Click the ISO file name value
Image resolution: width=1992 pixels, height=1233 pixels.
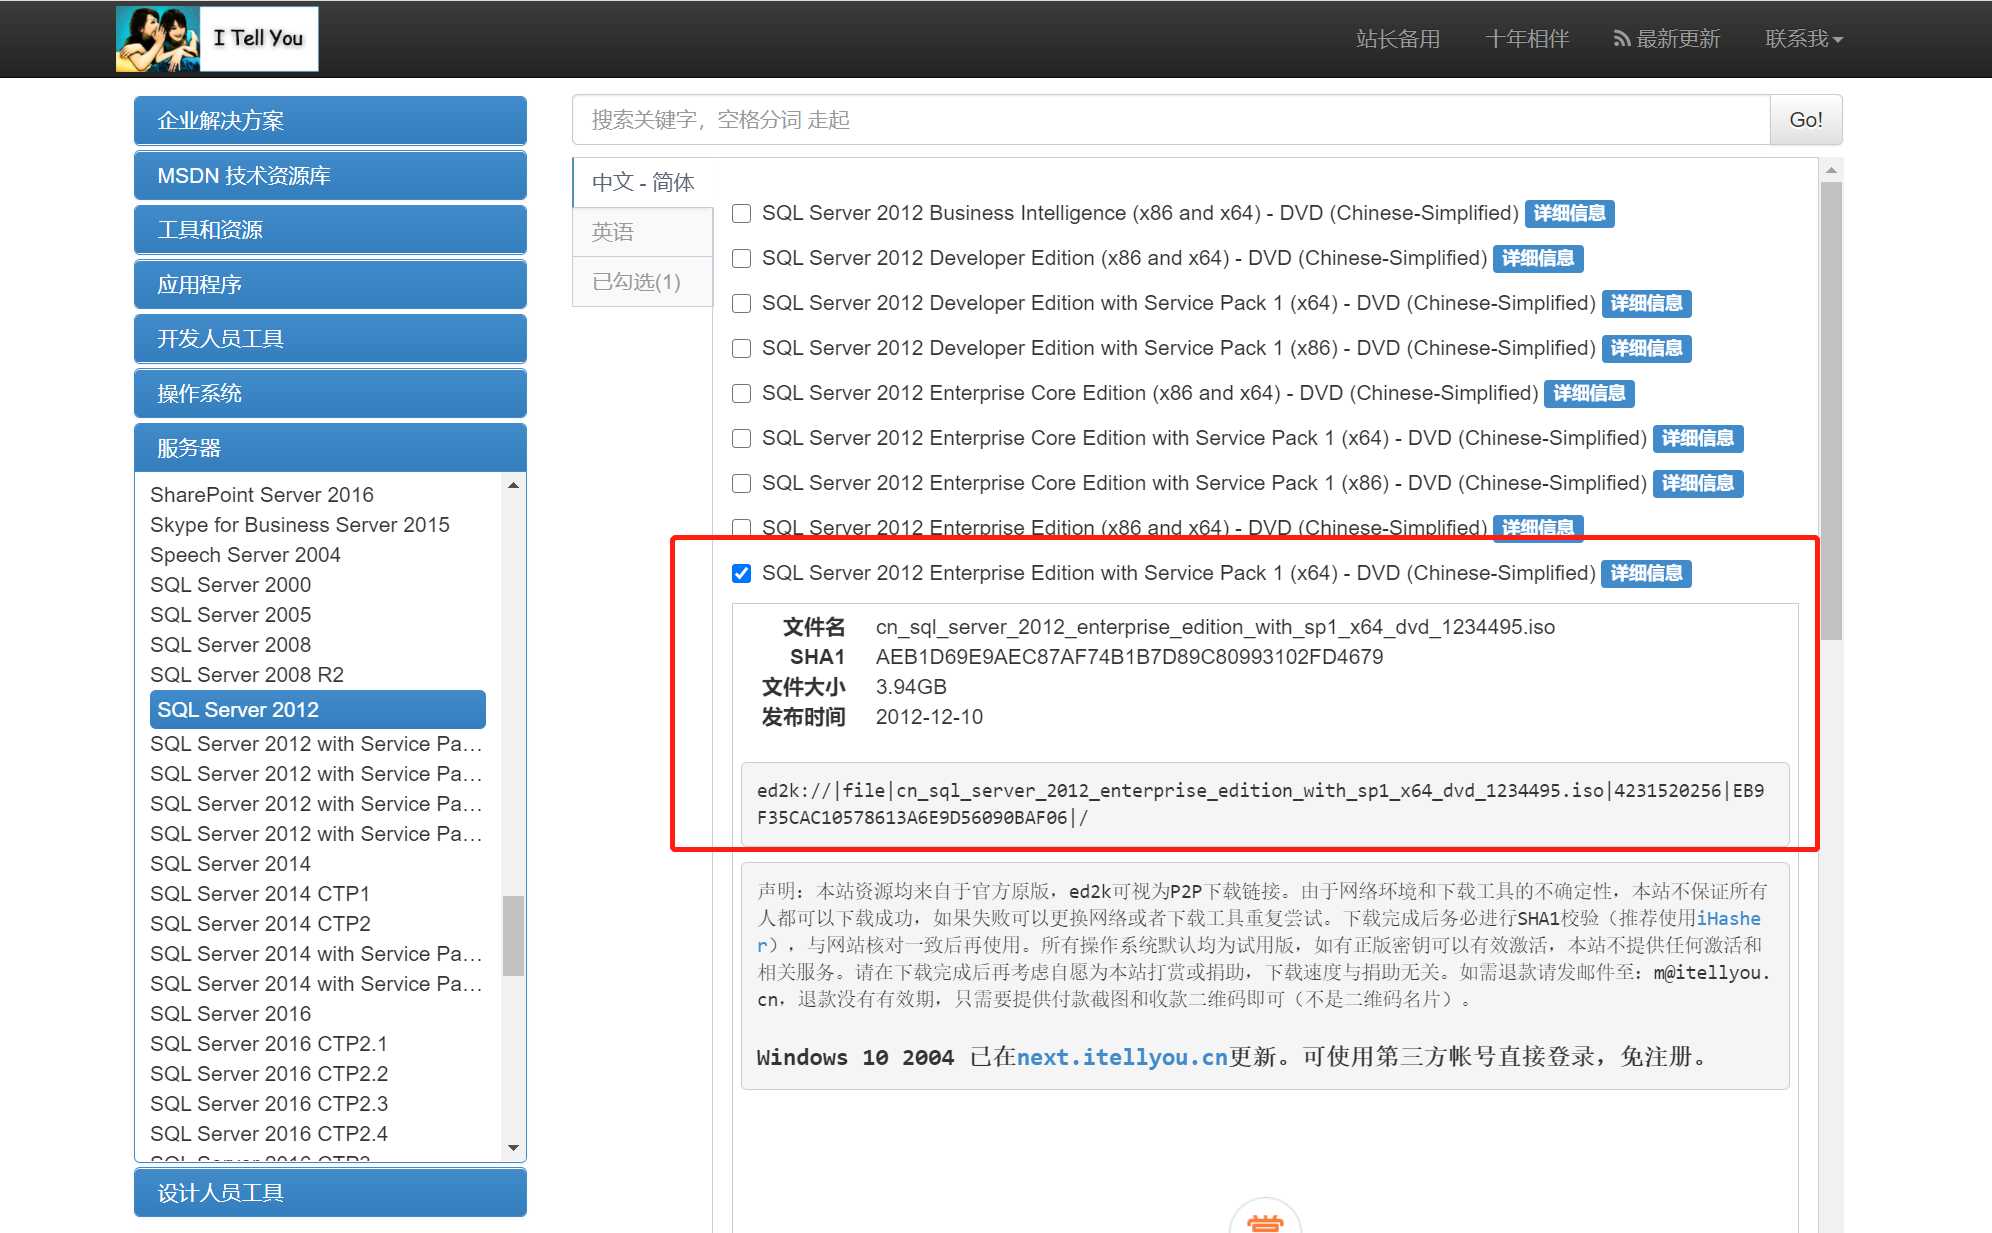[x=1215, y=627]
